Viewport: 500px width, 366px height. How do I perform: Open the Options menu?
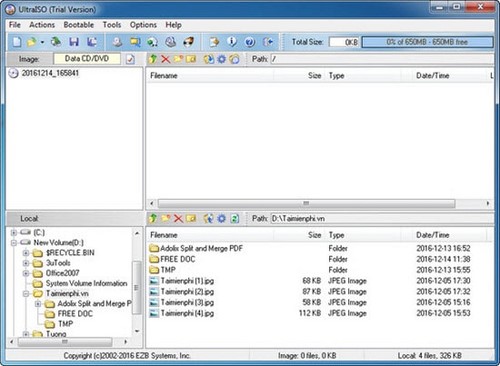tap(143, 25)
